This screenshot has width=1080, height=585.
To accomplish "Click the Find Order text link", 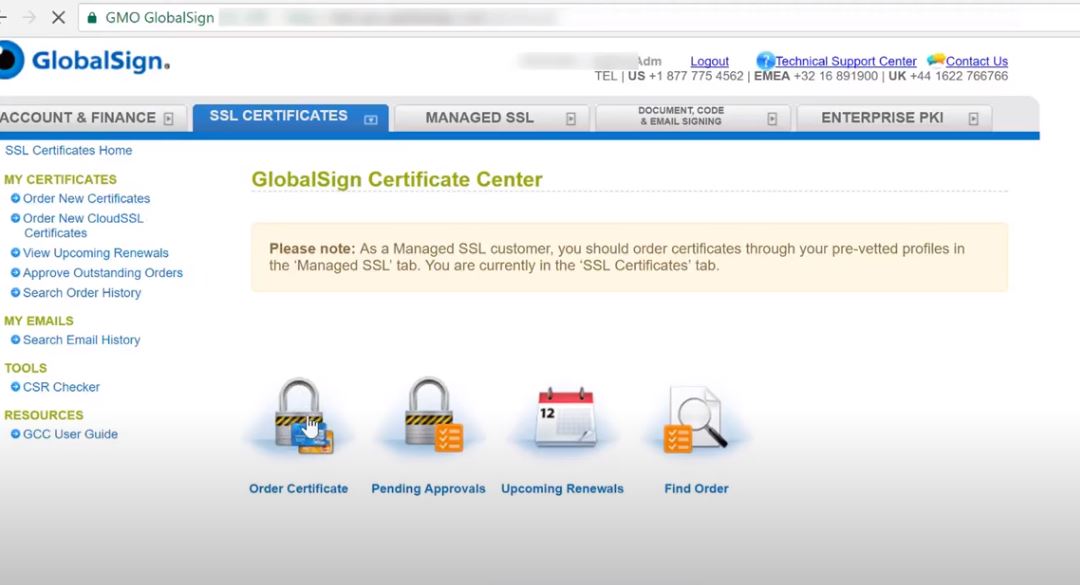I will pos(696,489).
